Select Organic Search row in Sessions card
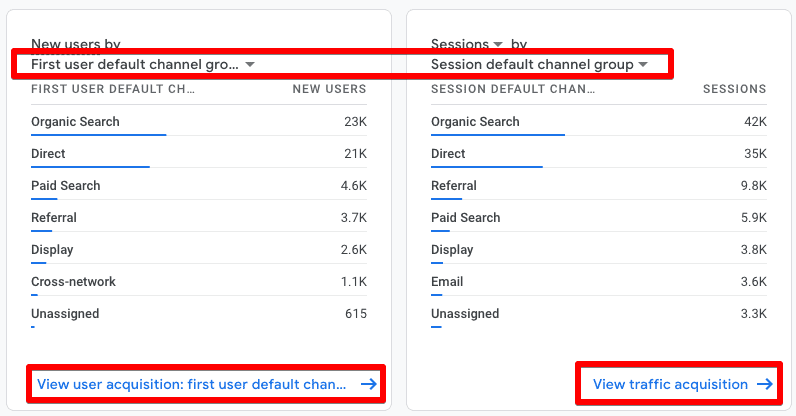The image size is (796, 416). point(599,122)
